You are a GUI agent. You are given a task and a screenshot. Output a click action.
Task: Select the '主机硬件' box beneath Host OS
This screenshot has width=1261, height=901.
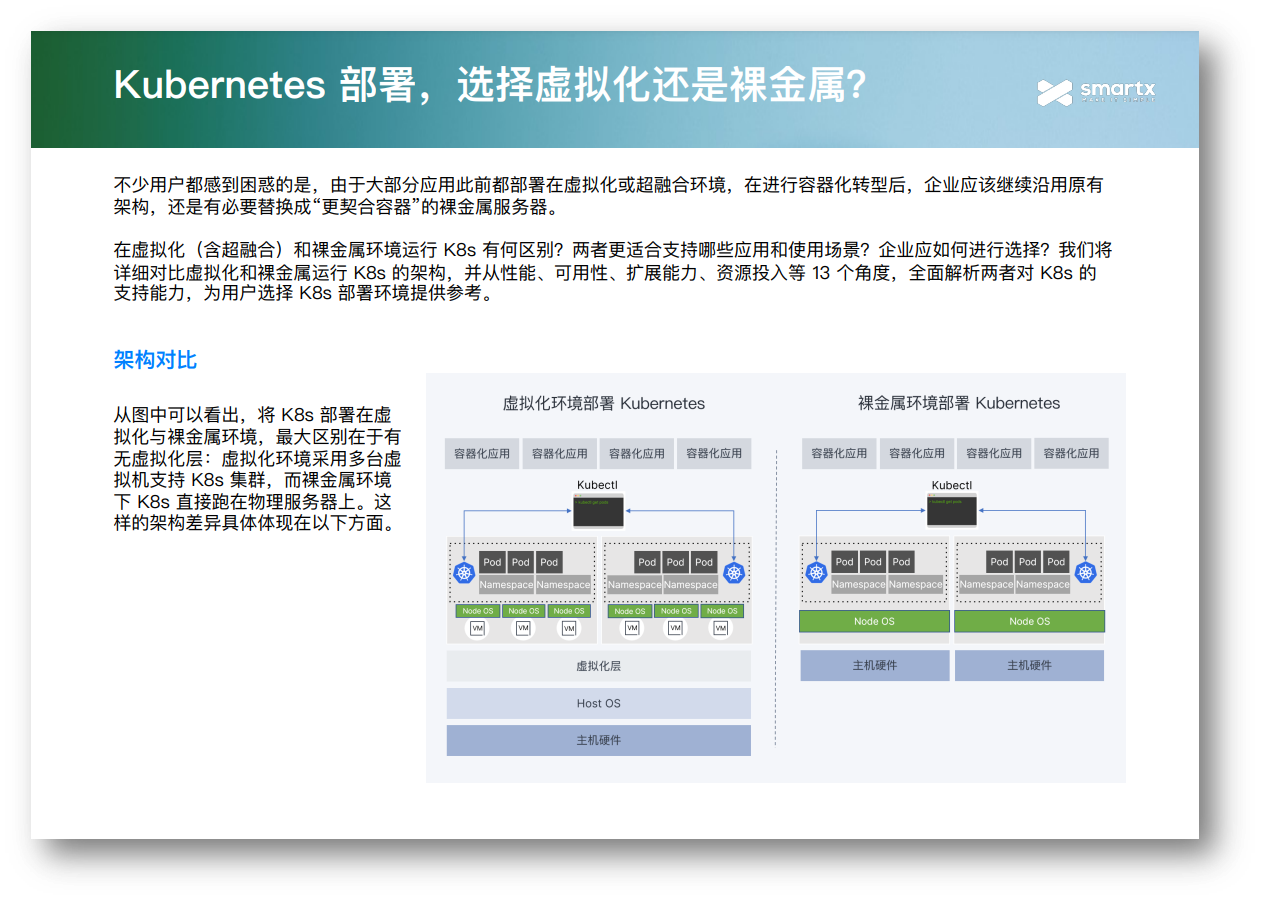598,740
